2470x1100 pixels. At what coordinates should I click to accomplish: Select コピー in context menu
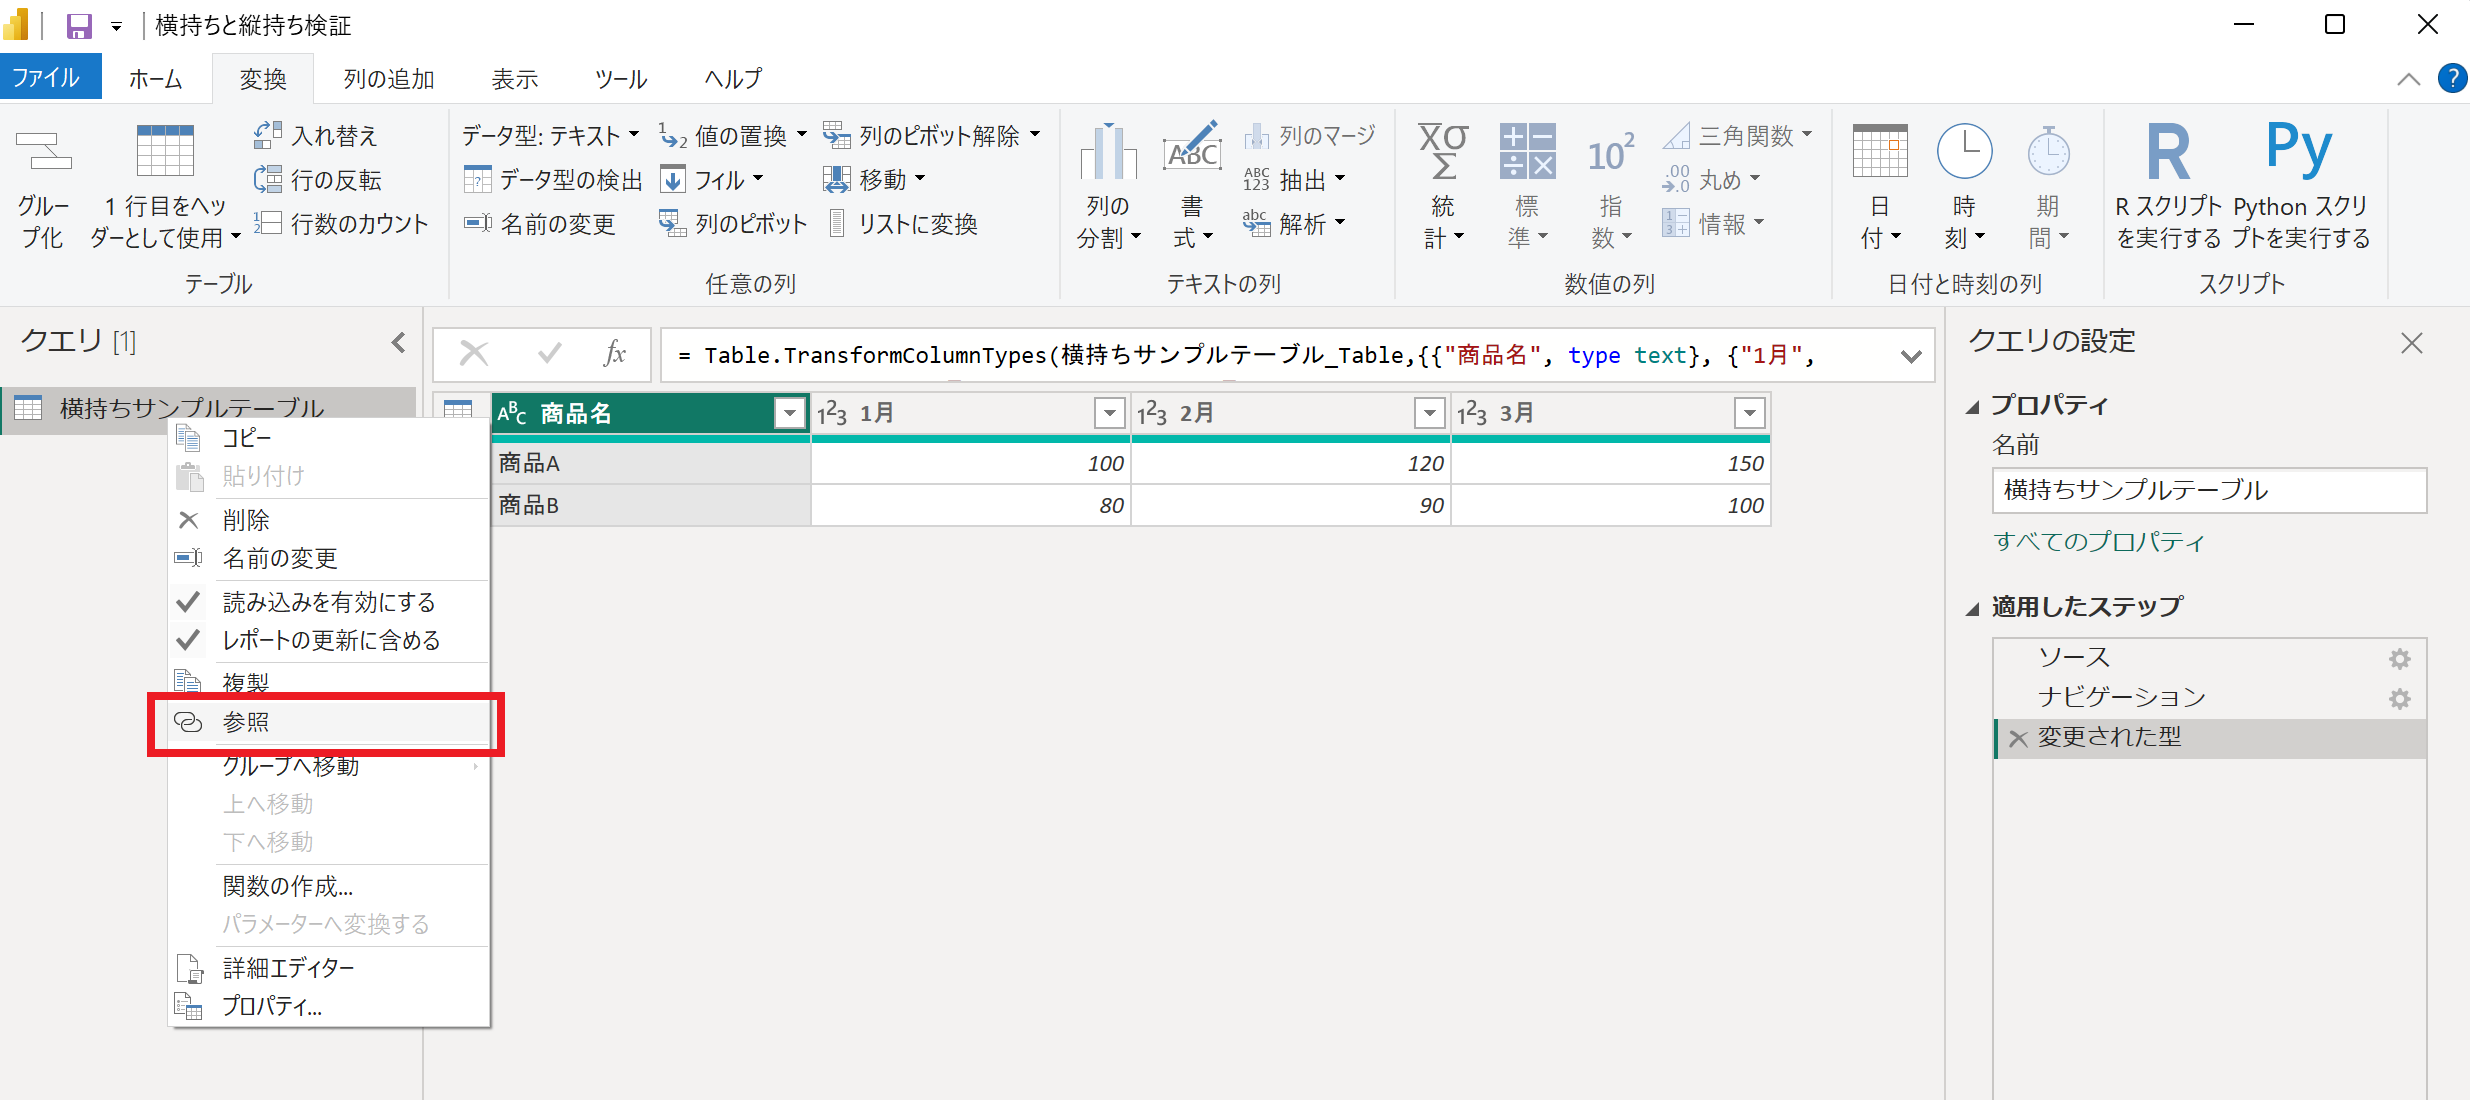click(329, 438)
